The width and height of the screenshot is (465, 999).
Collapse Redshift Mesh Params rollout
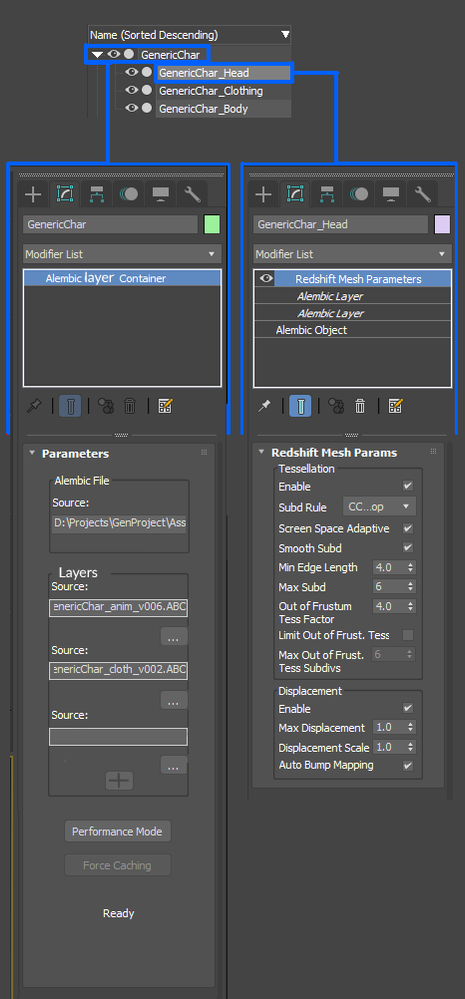click(x=261, y=453)
